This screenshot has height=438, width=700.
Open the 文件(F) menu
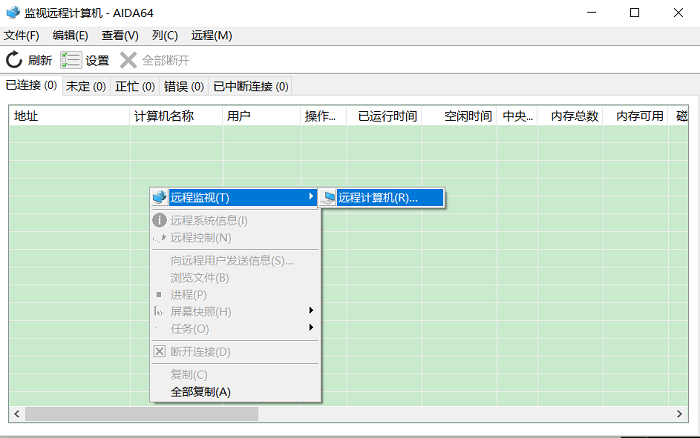pyautogui.click(x=21, y=35)
